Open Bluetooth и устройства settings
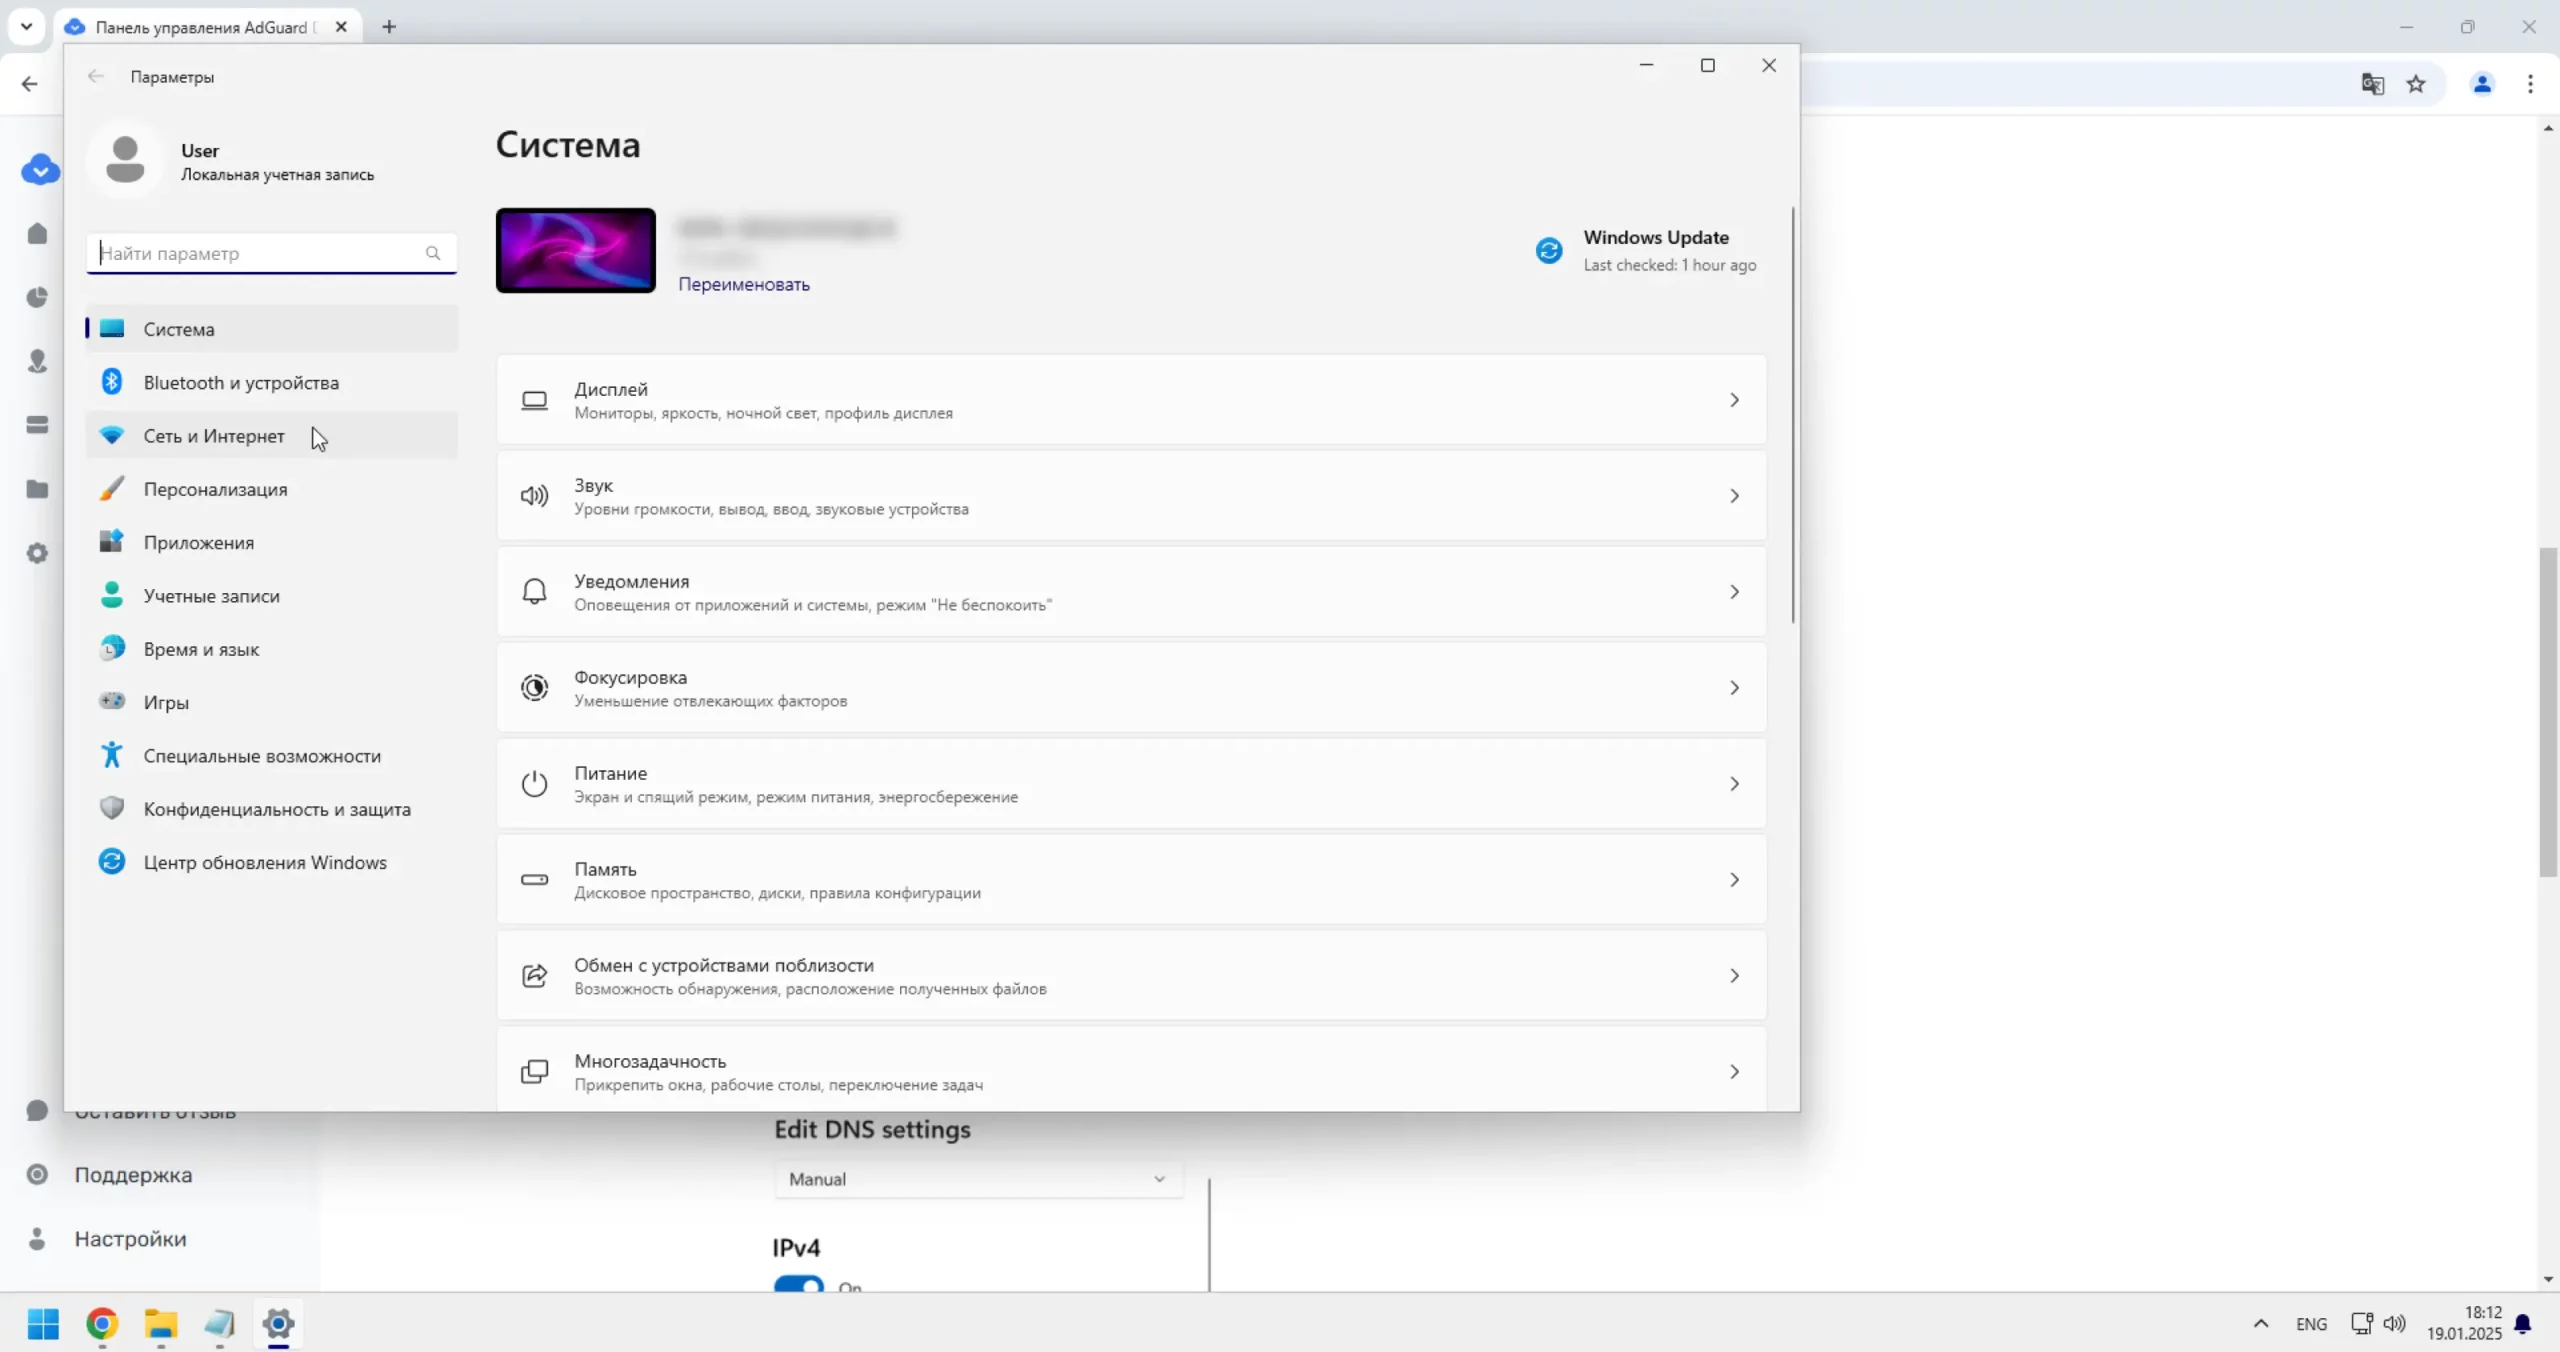 point(240,383)
